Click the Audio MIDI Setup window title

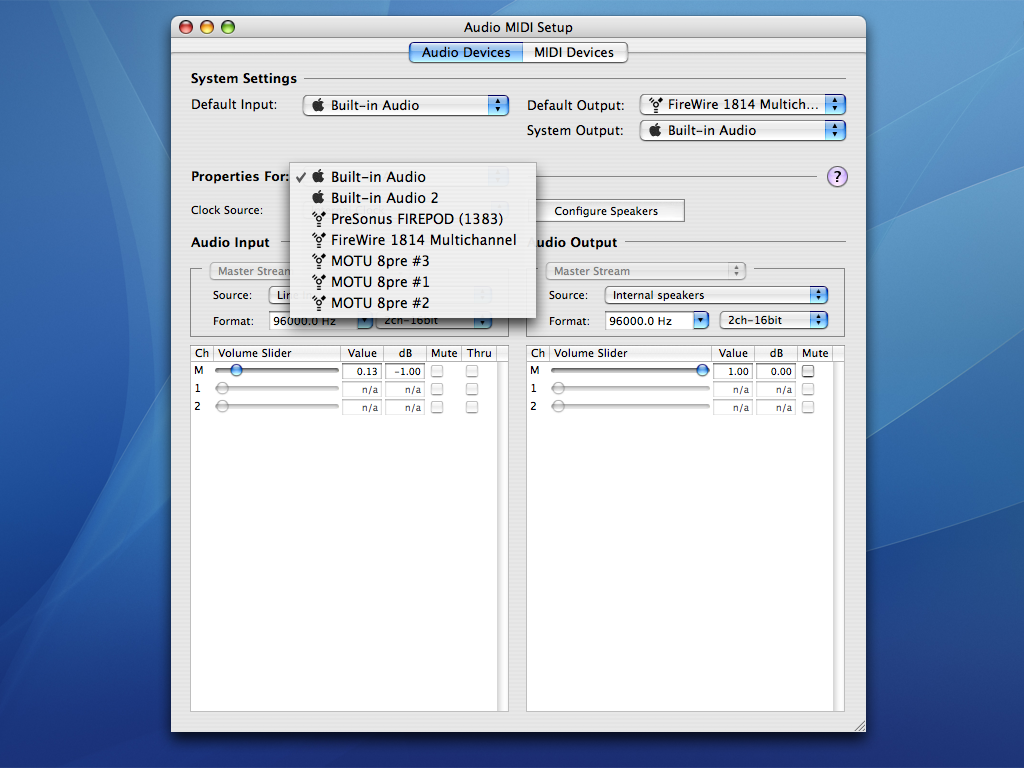click(x=518, y=27)
